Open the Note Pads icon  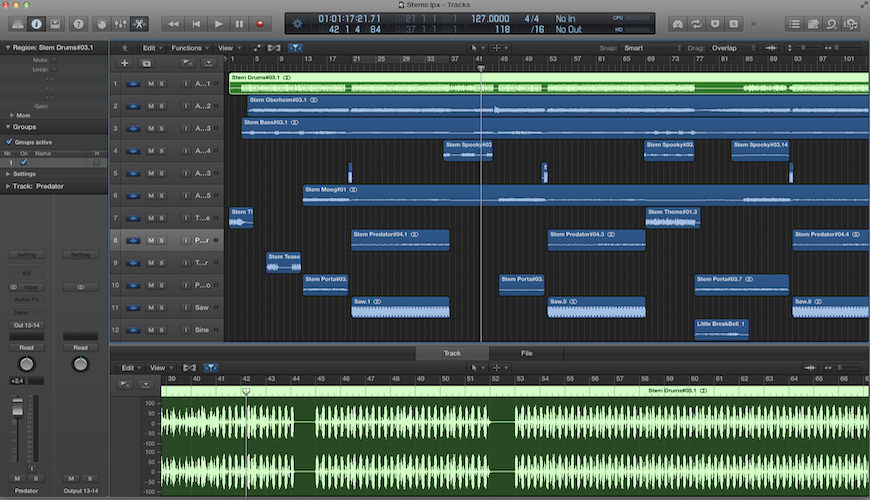pyautogui.click(x=813, y=24)
